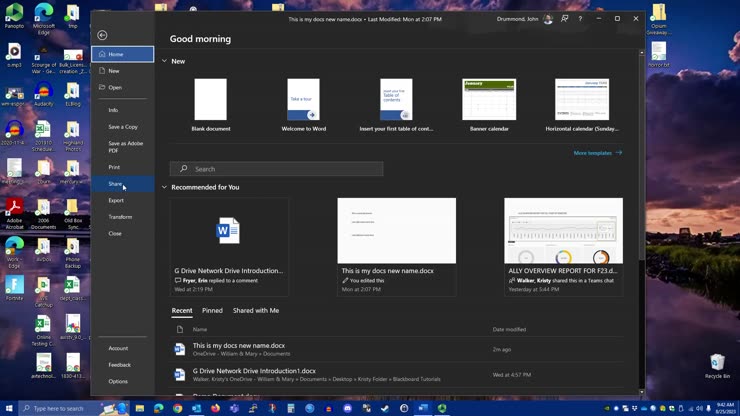Open Outlook from the taskbar

pos(196,408)
